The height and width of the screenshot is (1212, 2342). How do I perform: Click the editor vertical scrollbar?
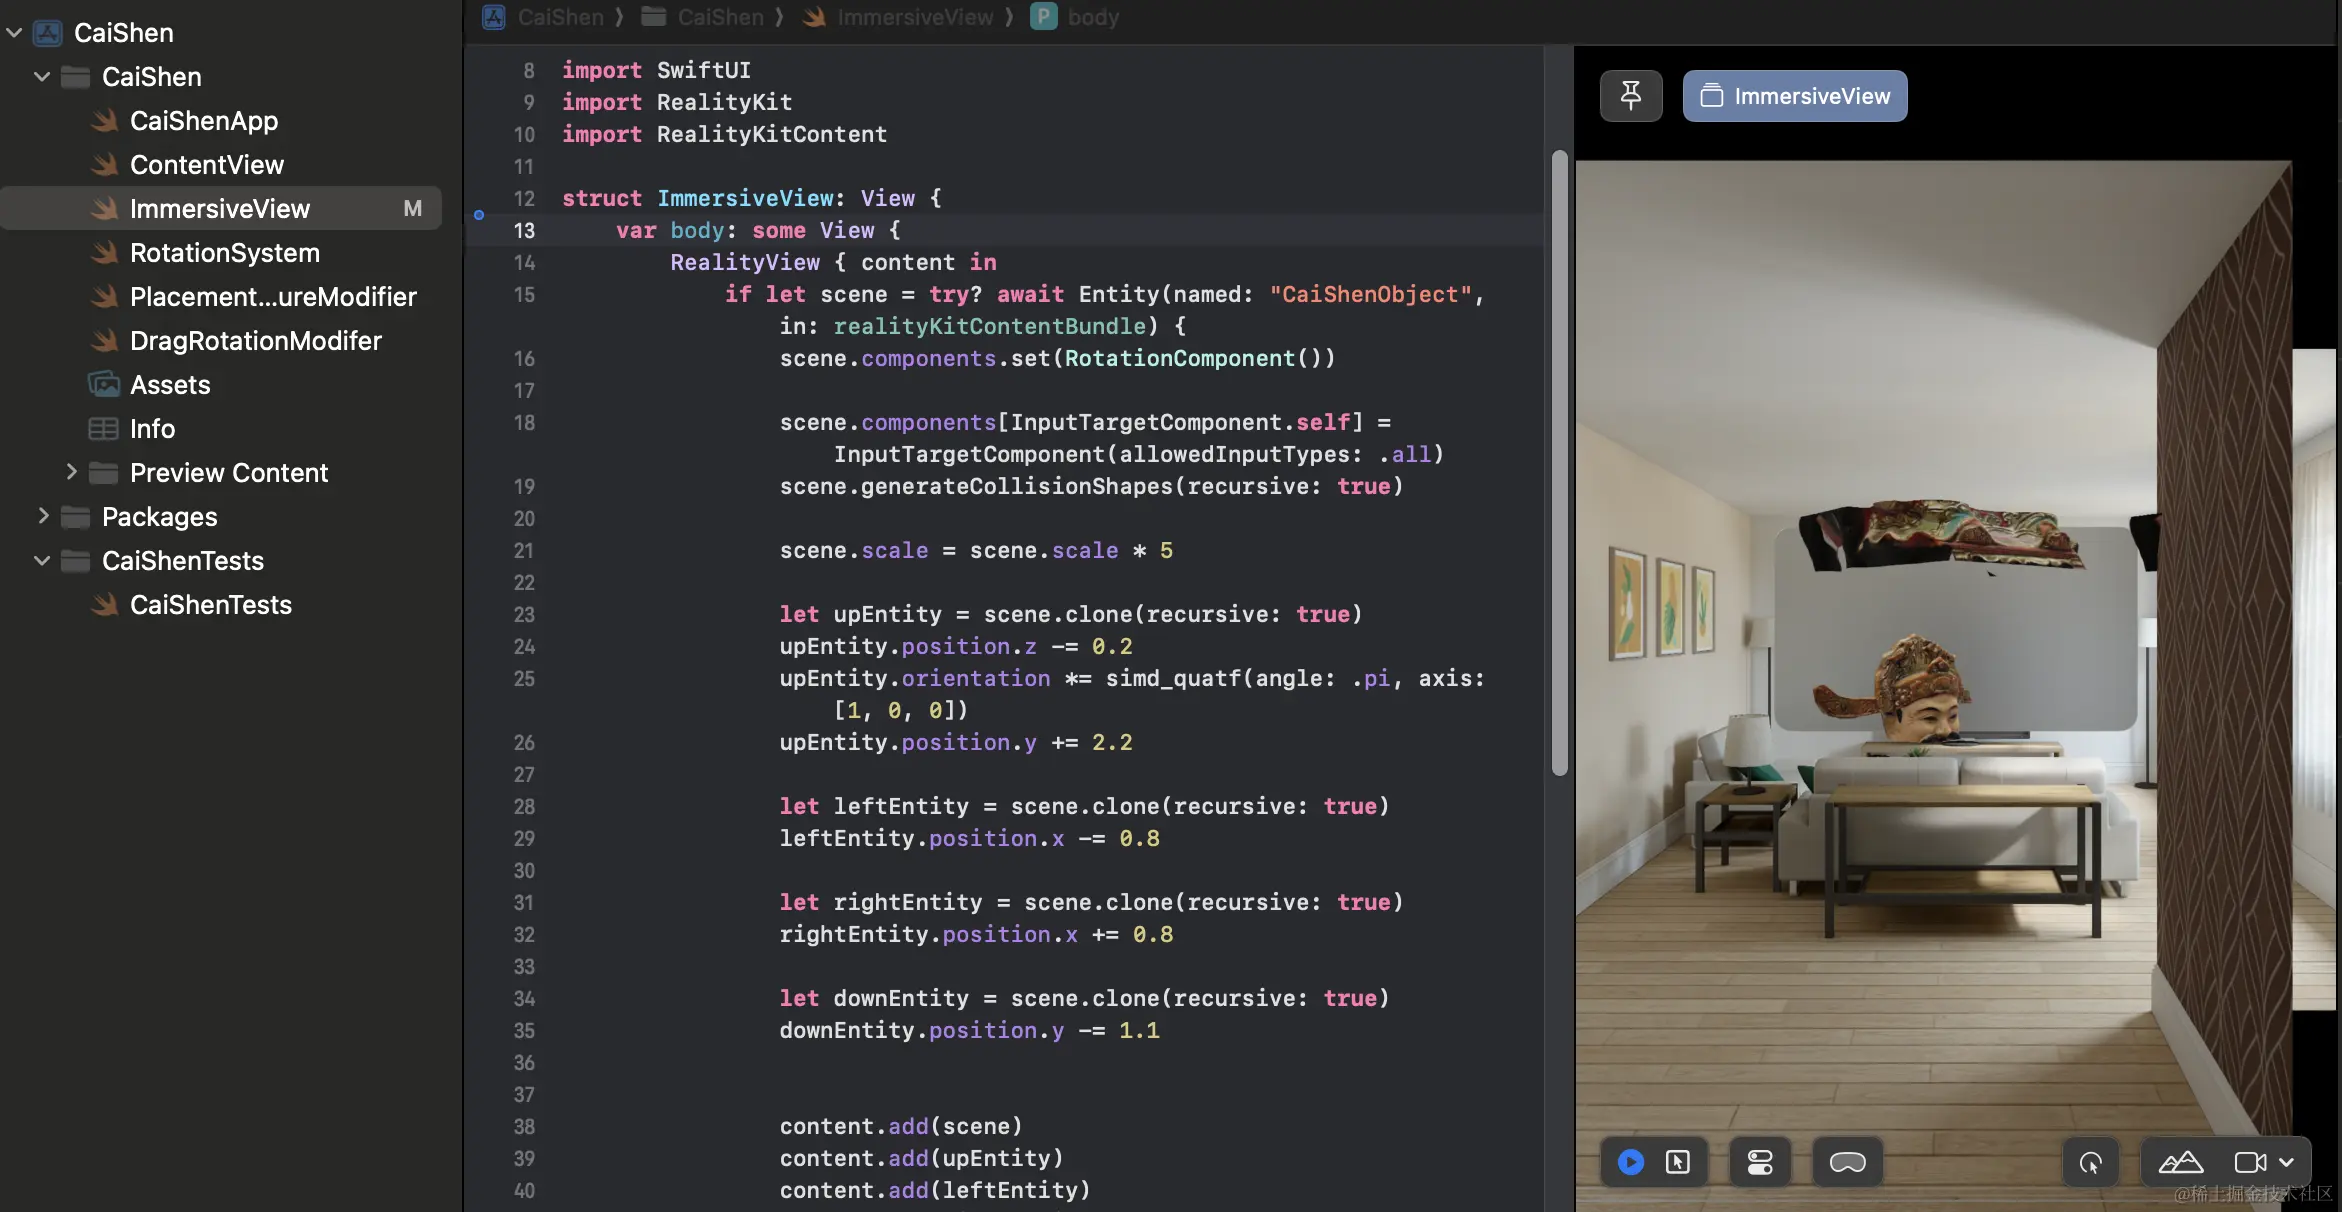tap(1559, 462)
